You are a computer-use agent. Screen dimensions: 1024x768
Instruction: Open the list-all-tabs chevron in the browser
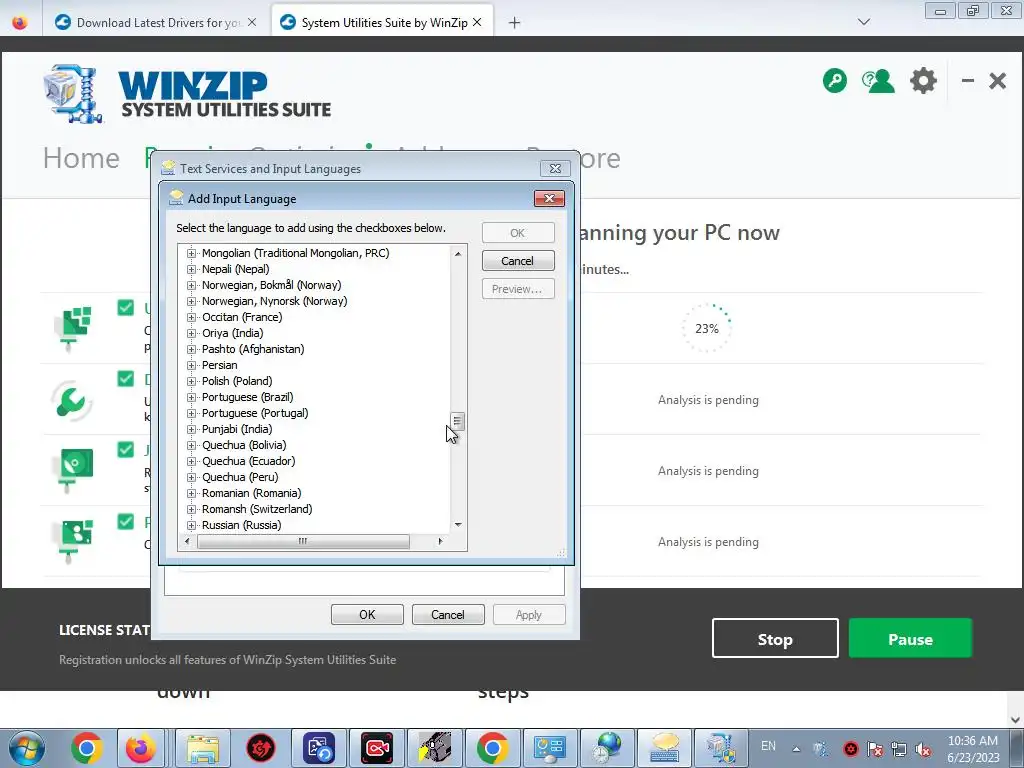[x=863, y=22]
